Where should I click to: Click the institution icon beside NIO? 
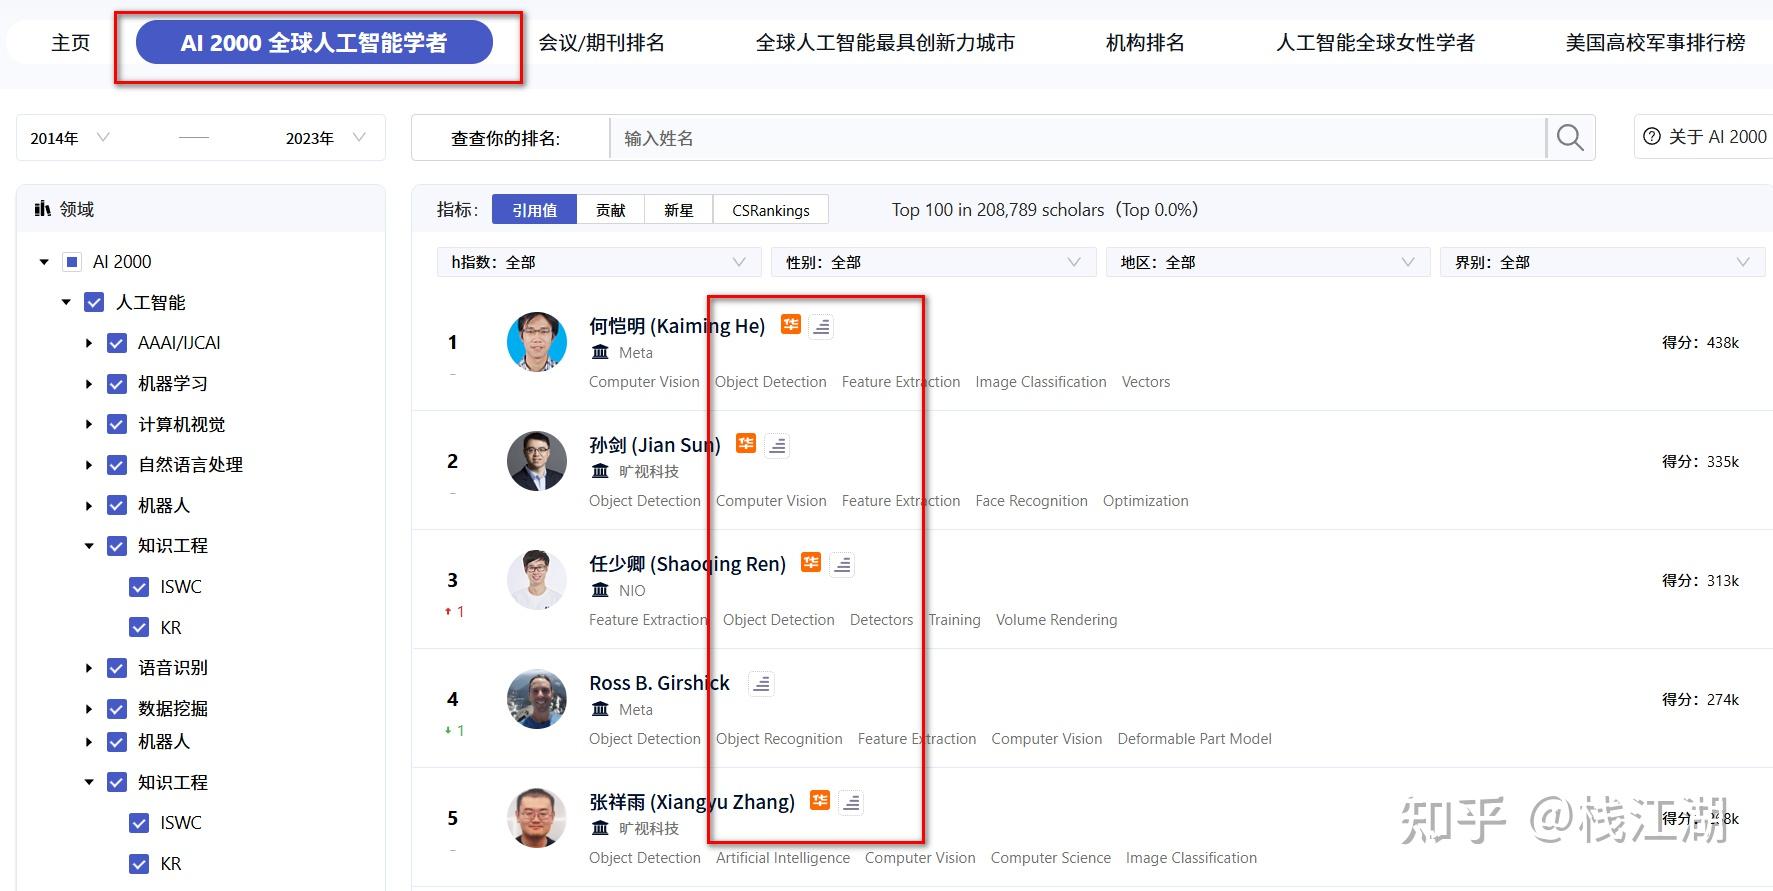pyautogui.click(x=600, y=590)
